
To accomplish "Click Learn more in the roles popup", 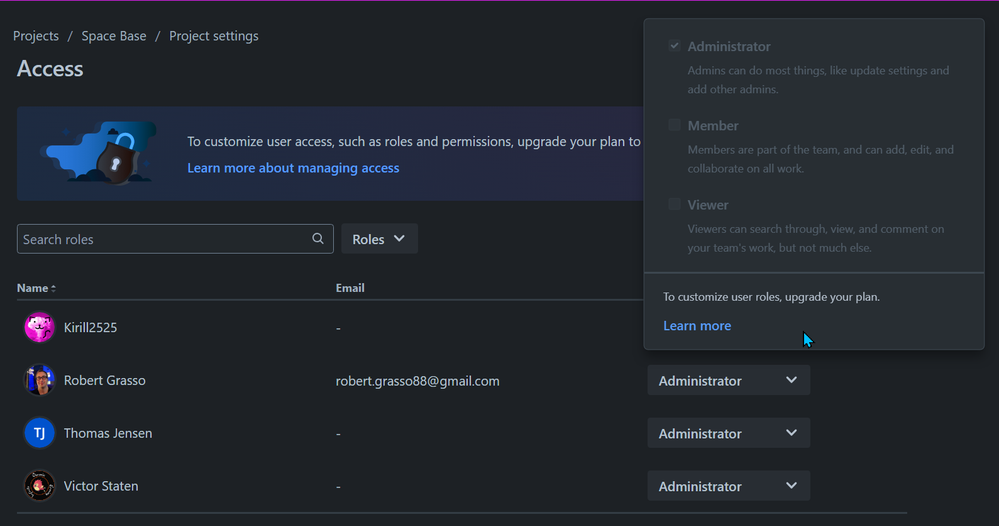I will coord(697,326).
